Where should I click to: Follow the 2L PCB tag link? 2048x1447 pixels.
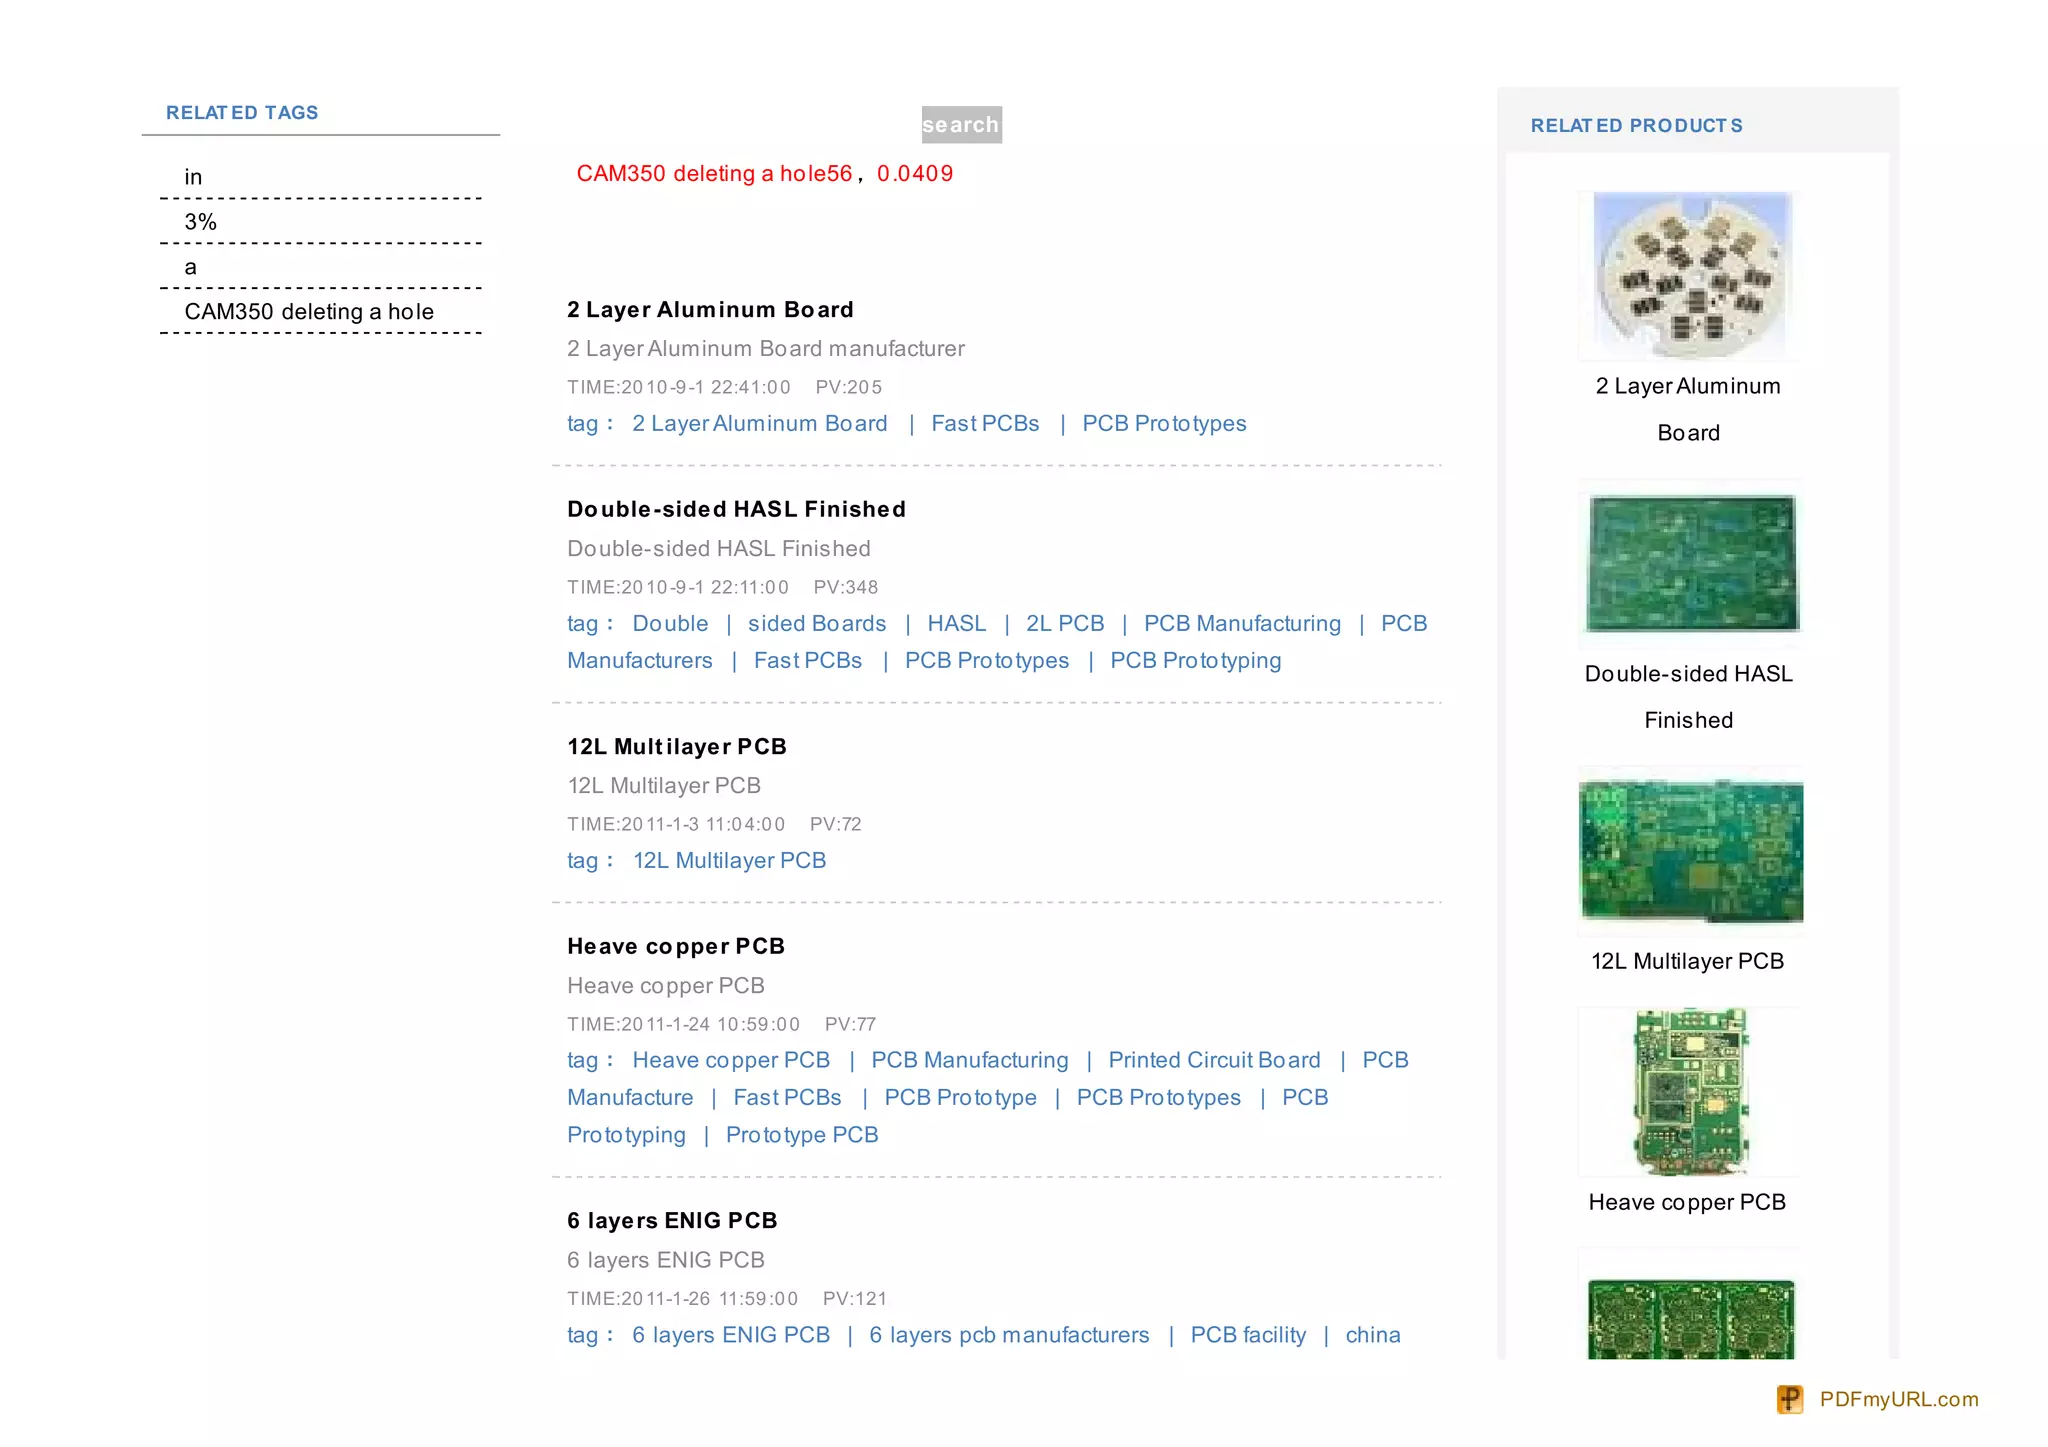click(x=1065, y=624)
